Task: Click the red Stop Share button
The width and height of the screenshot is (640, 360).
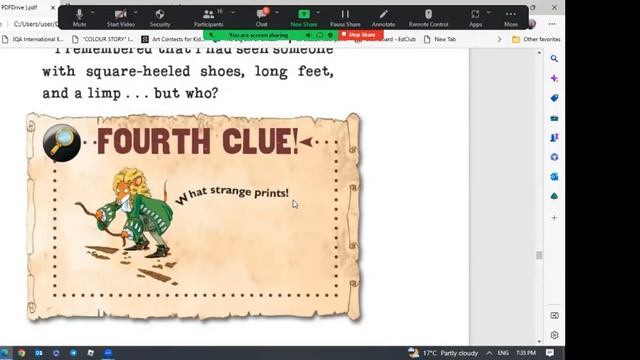Action: (x=361, y=35)
